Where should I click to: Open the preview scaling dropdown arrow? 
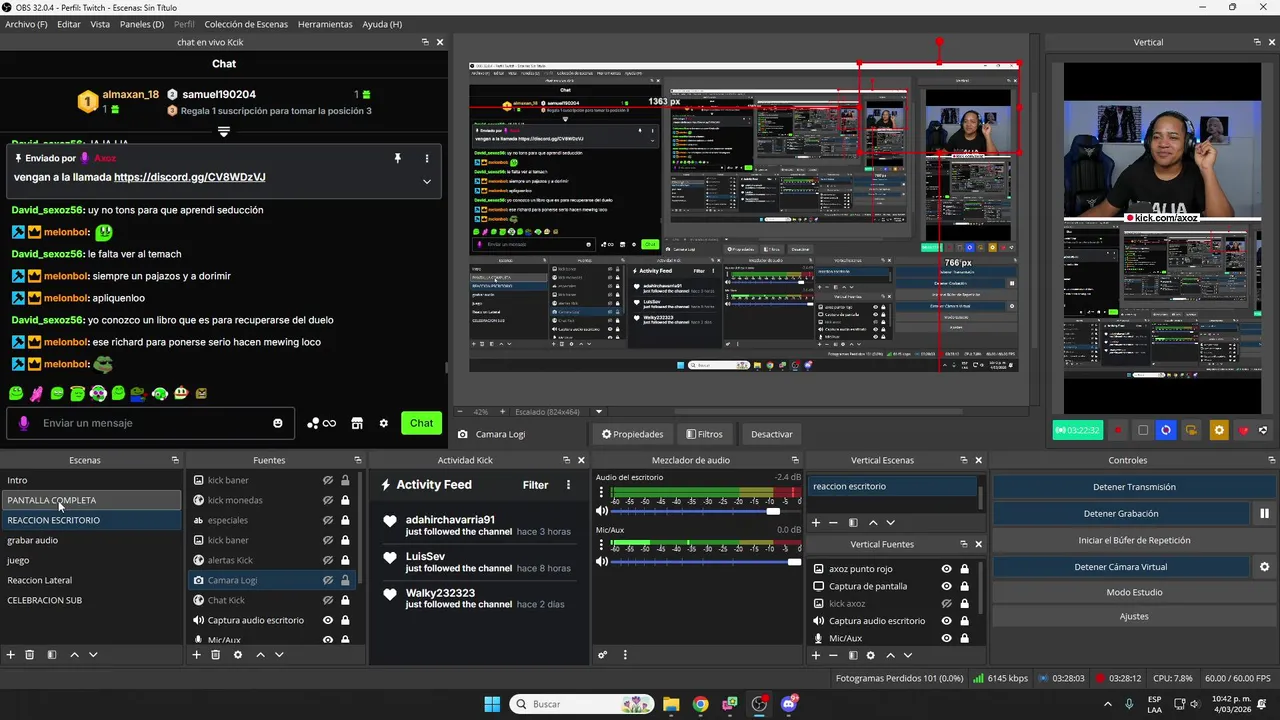click(599, 411)
